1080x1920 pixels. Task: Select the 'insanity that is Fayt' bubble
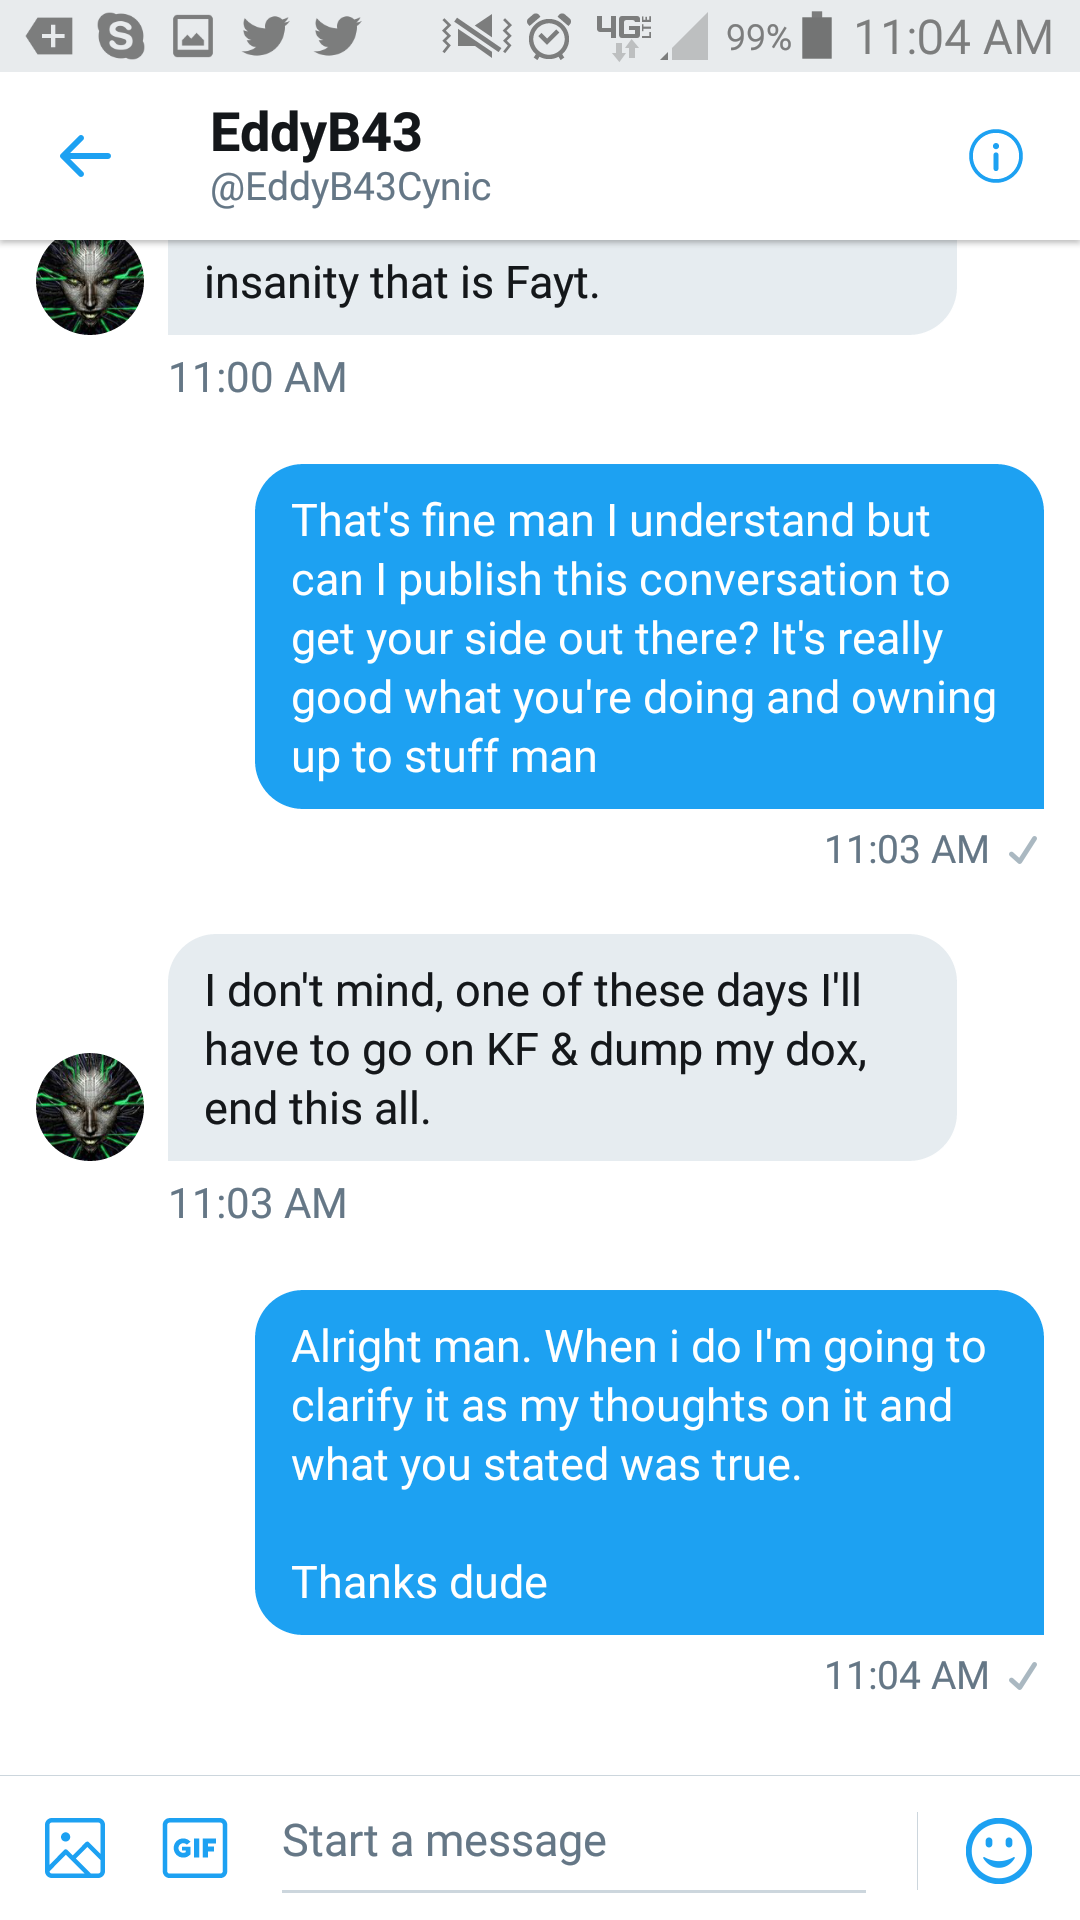(x=562, y=286)
